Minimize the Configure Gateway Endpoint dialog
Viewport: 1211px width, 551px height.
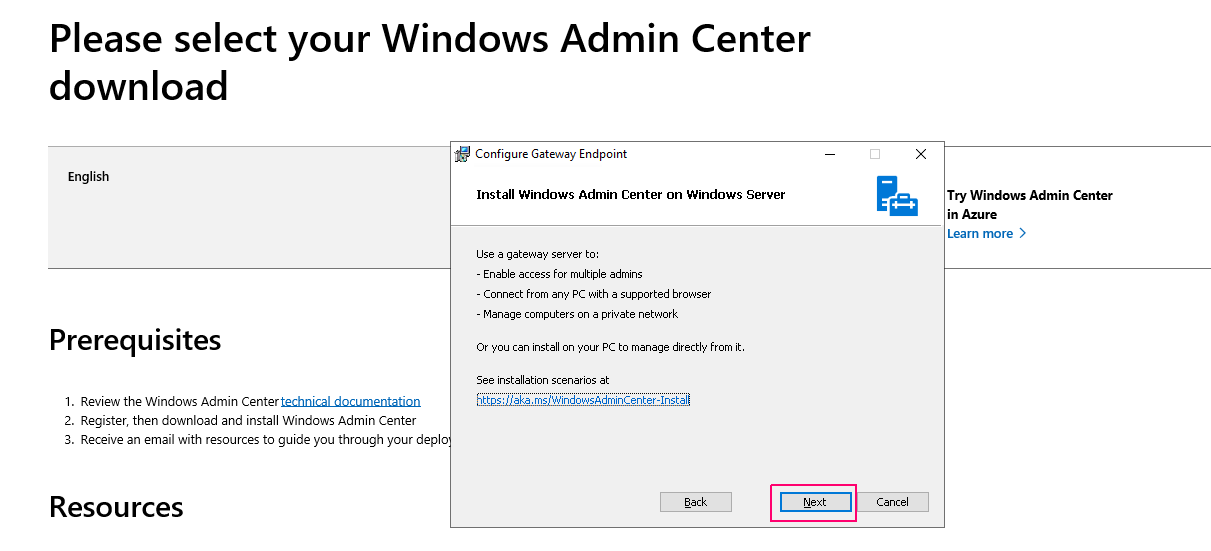(829, 154)
